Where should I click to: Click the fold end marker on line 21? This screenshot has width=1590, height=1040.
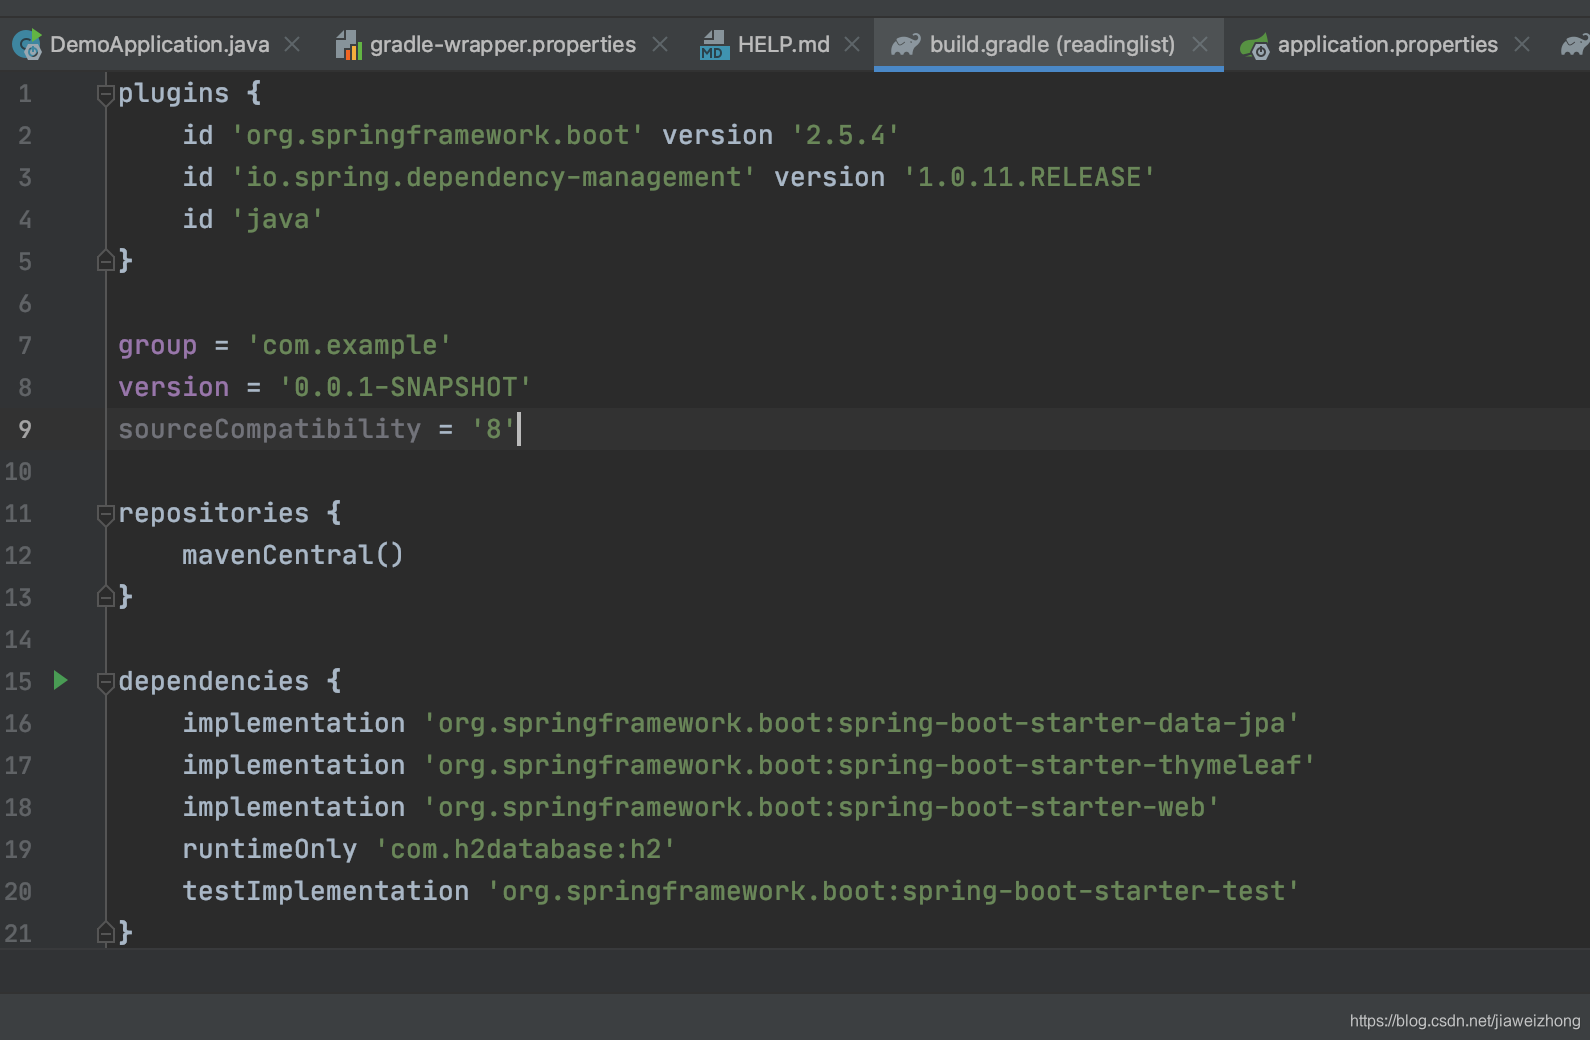point(105,933)
